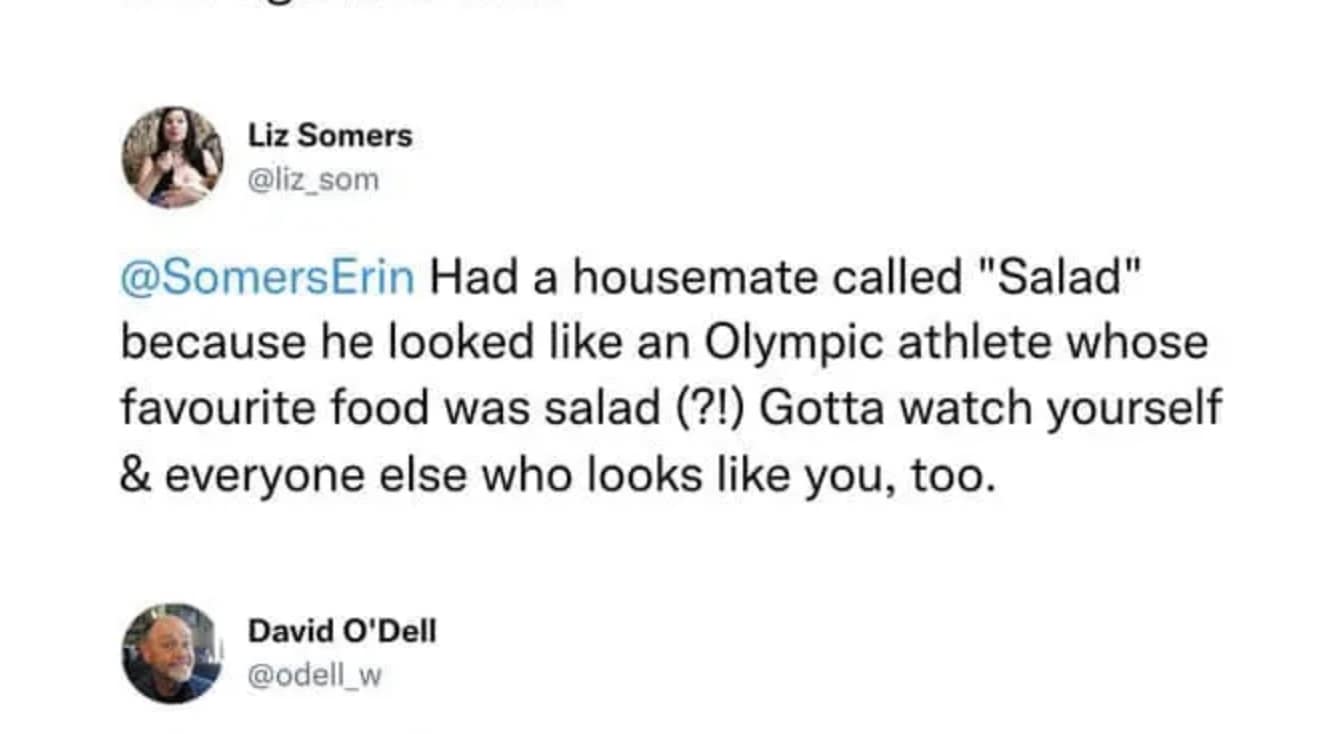This screenshot has height=734, width=1328.
Task: Open David O'Dell's avatar photo
Action: [172, 653]
